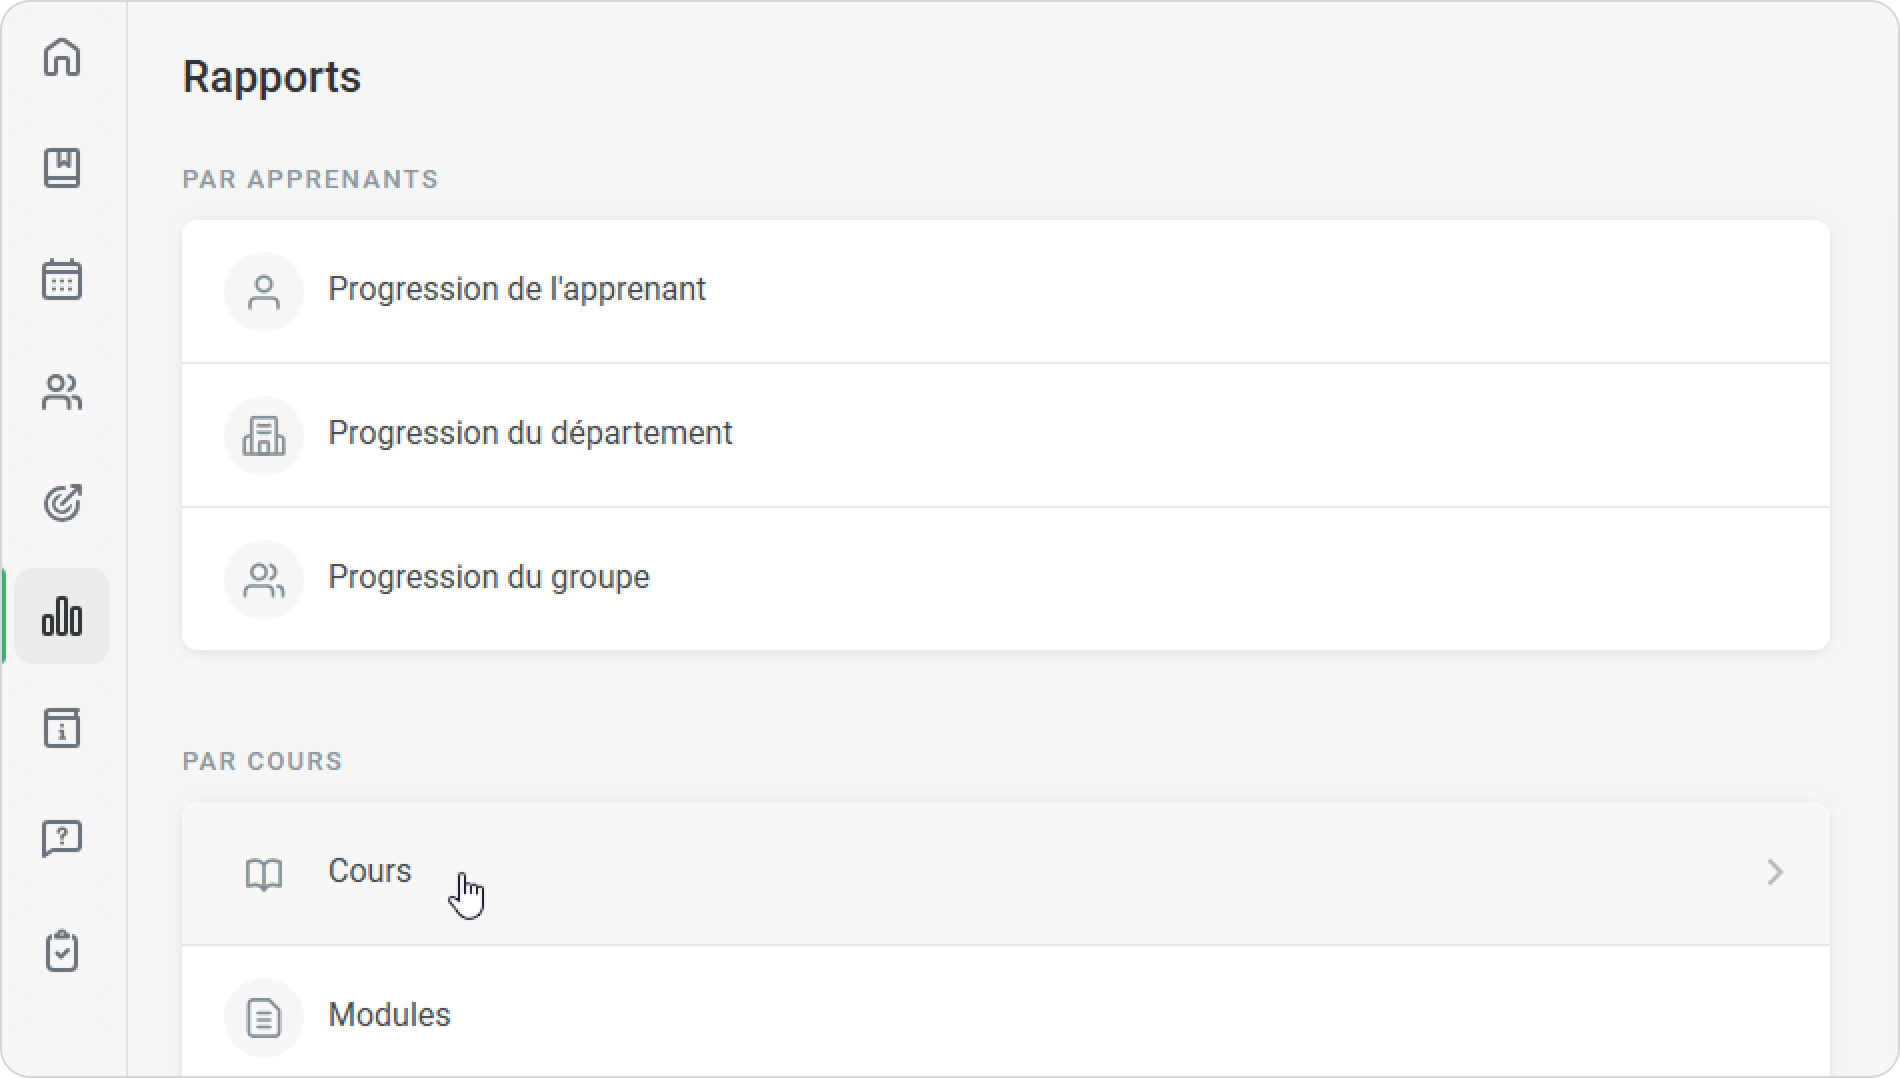Click the person icon beside learner progression
This screenshot has width=1900, height=1078.
click(x=264, y=292)
